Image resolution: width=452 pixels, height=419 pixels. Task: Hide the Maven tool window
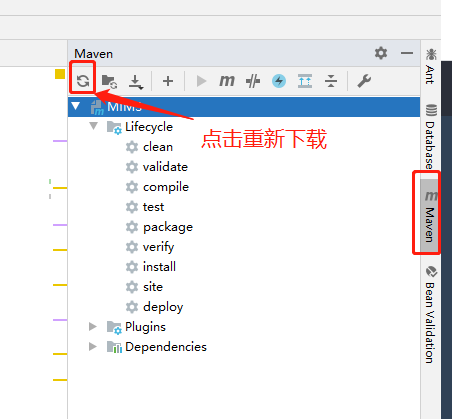[x=407, y=53]
